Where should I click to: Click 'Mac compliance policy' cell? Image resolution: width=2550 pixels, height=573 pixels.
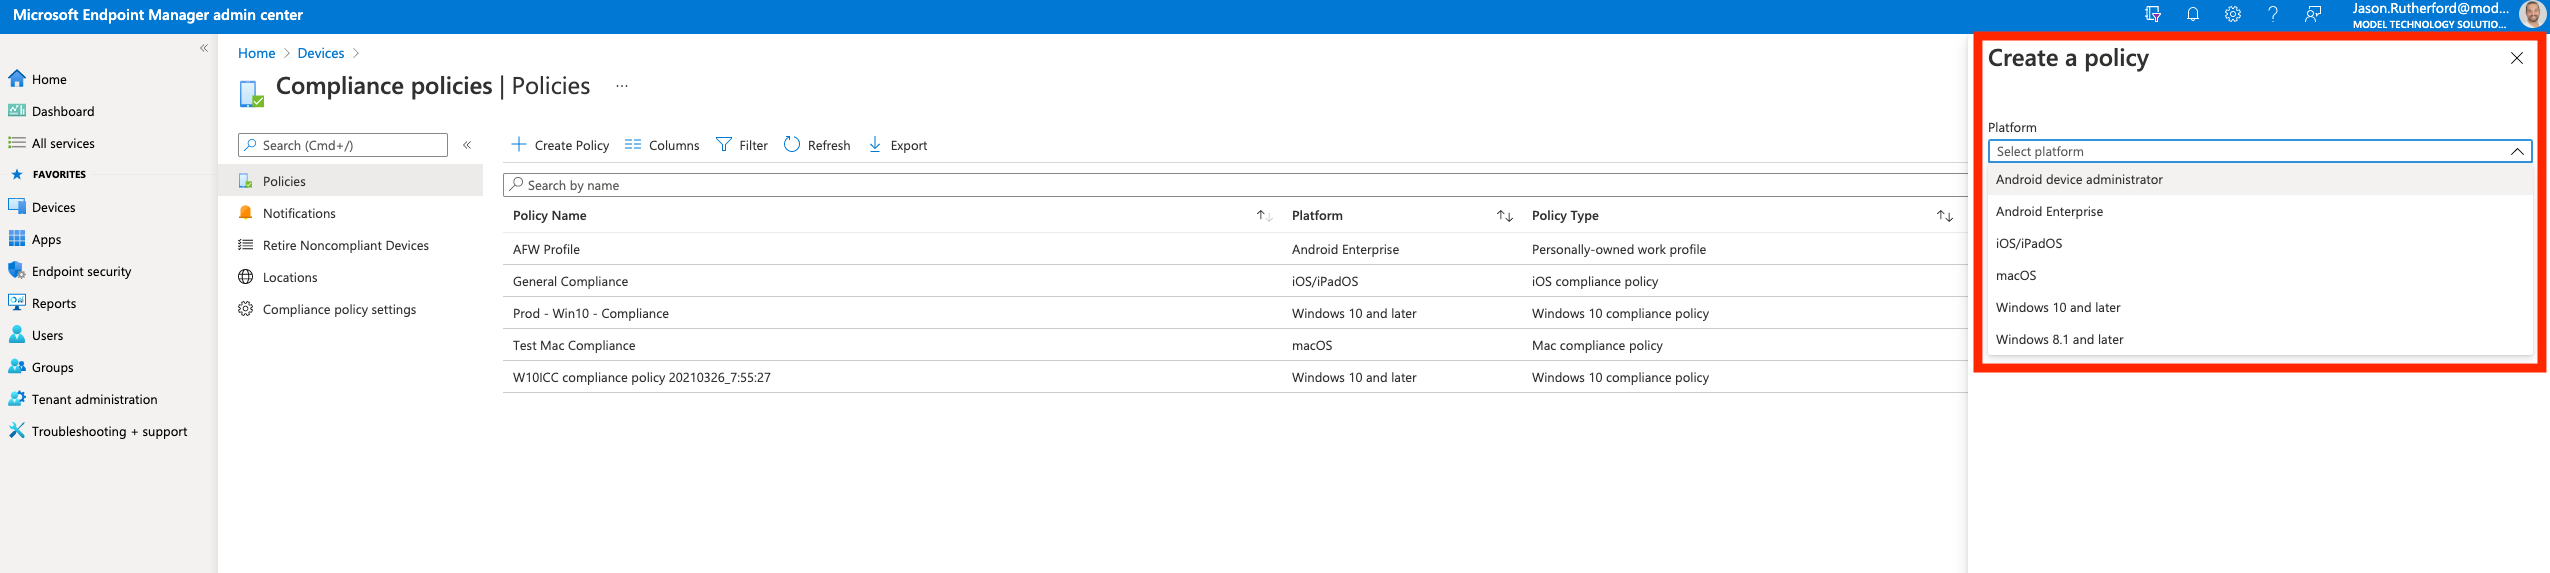point(1597,345)
